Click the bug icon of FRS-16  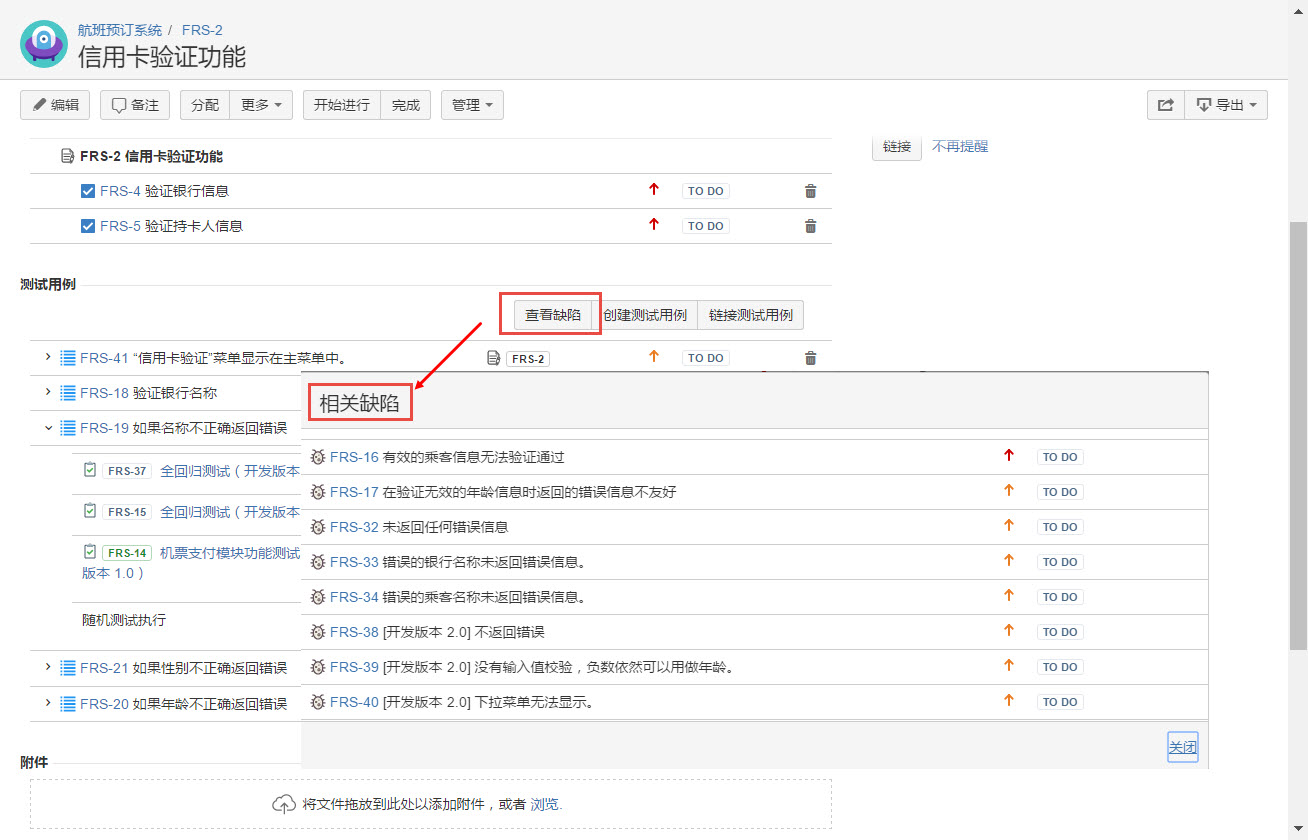[318, 457]
